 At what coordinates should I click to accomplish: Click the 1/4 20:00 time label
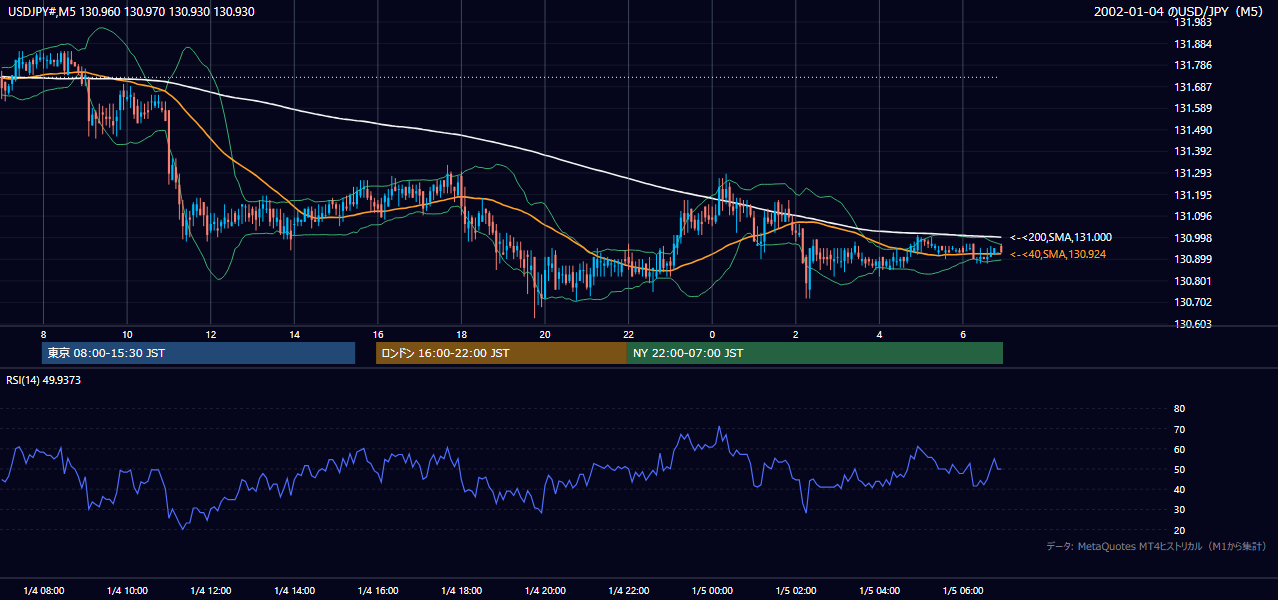point(545,590)
